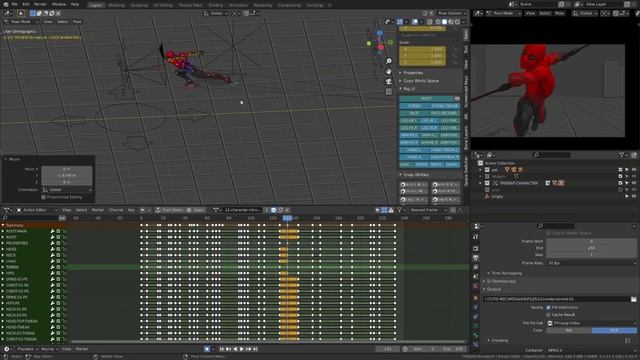Open the File menu
This screenshot has height=360, width=640.
point(14,4)
